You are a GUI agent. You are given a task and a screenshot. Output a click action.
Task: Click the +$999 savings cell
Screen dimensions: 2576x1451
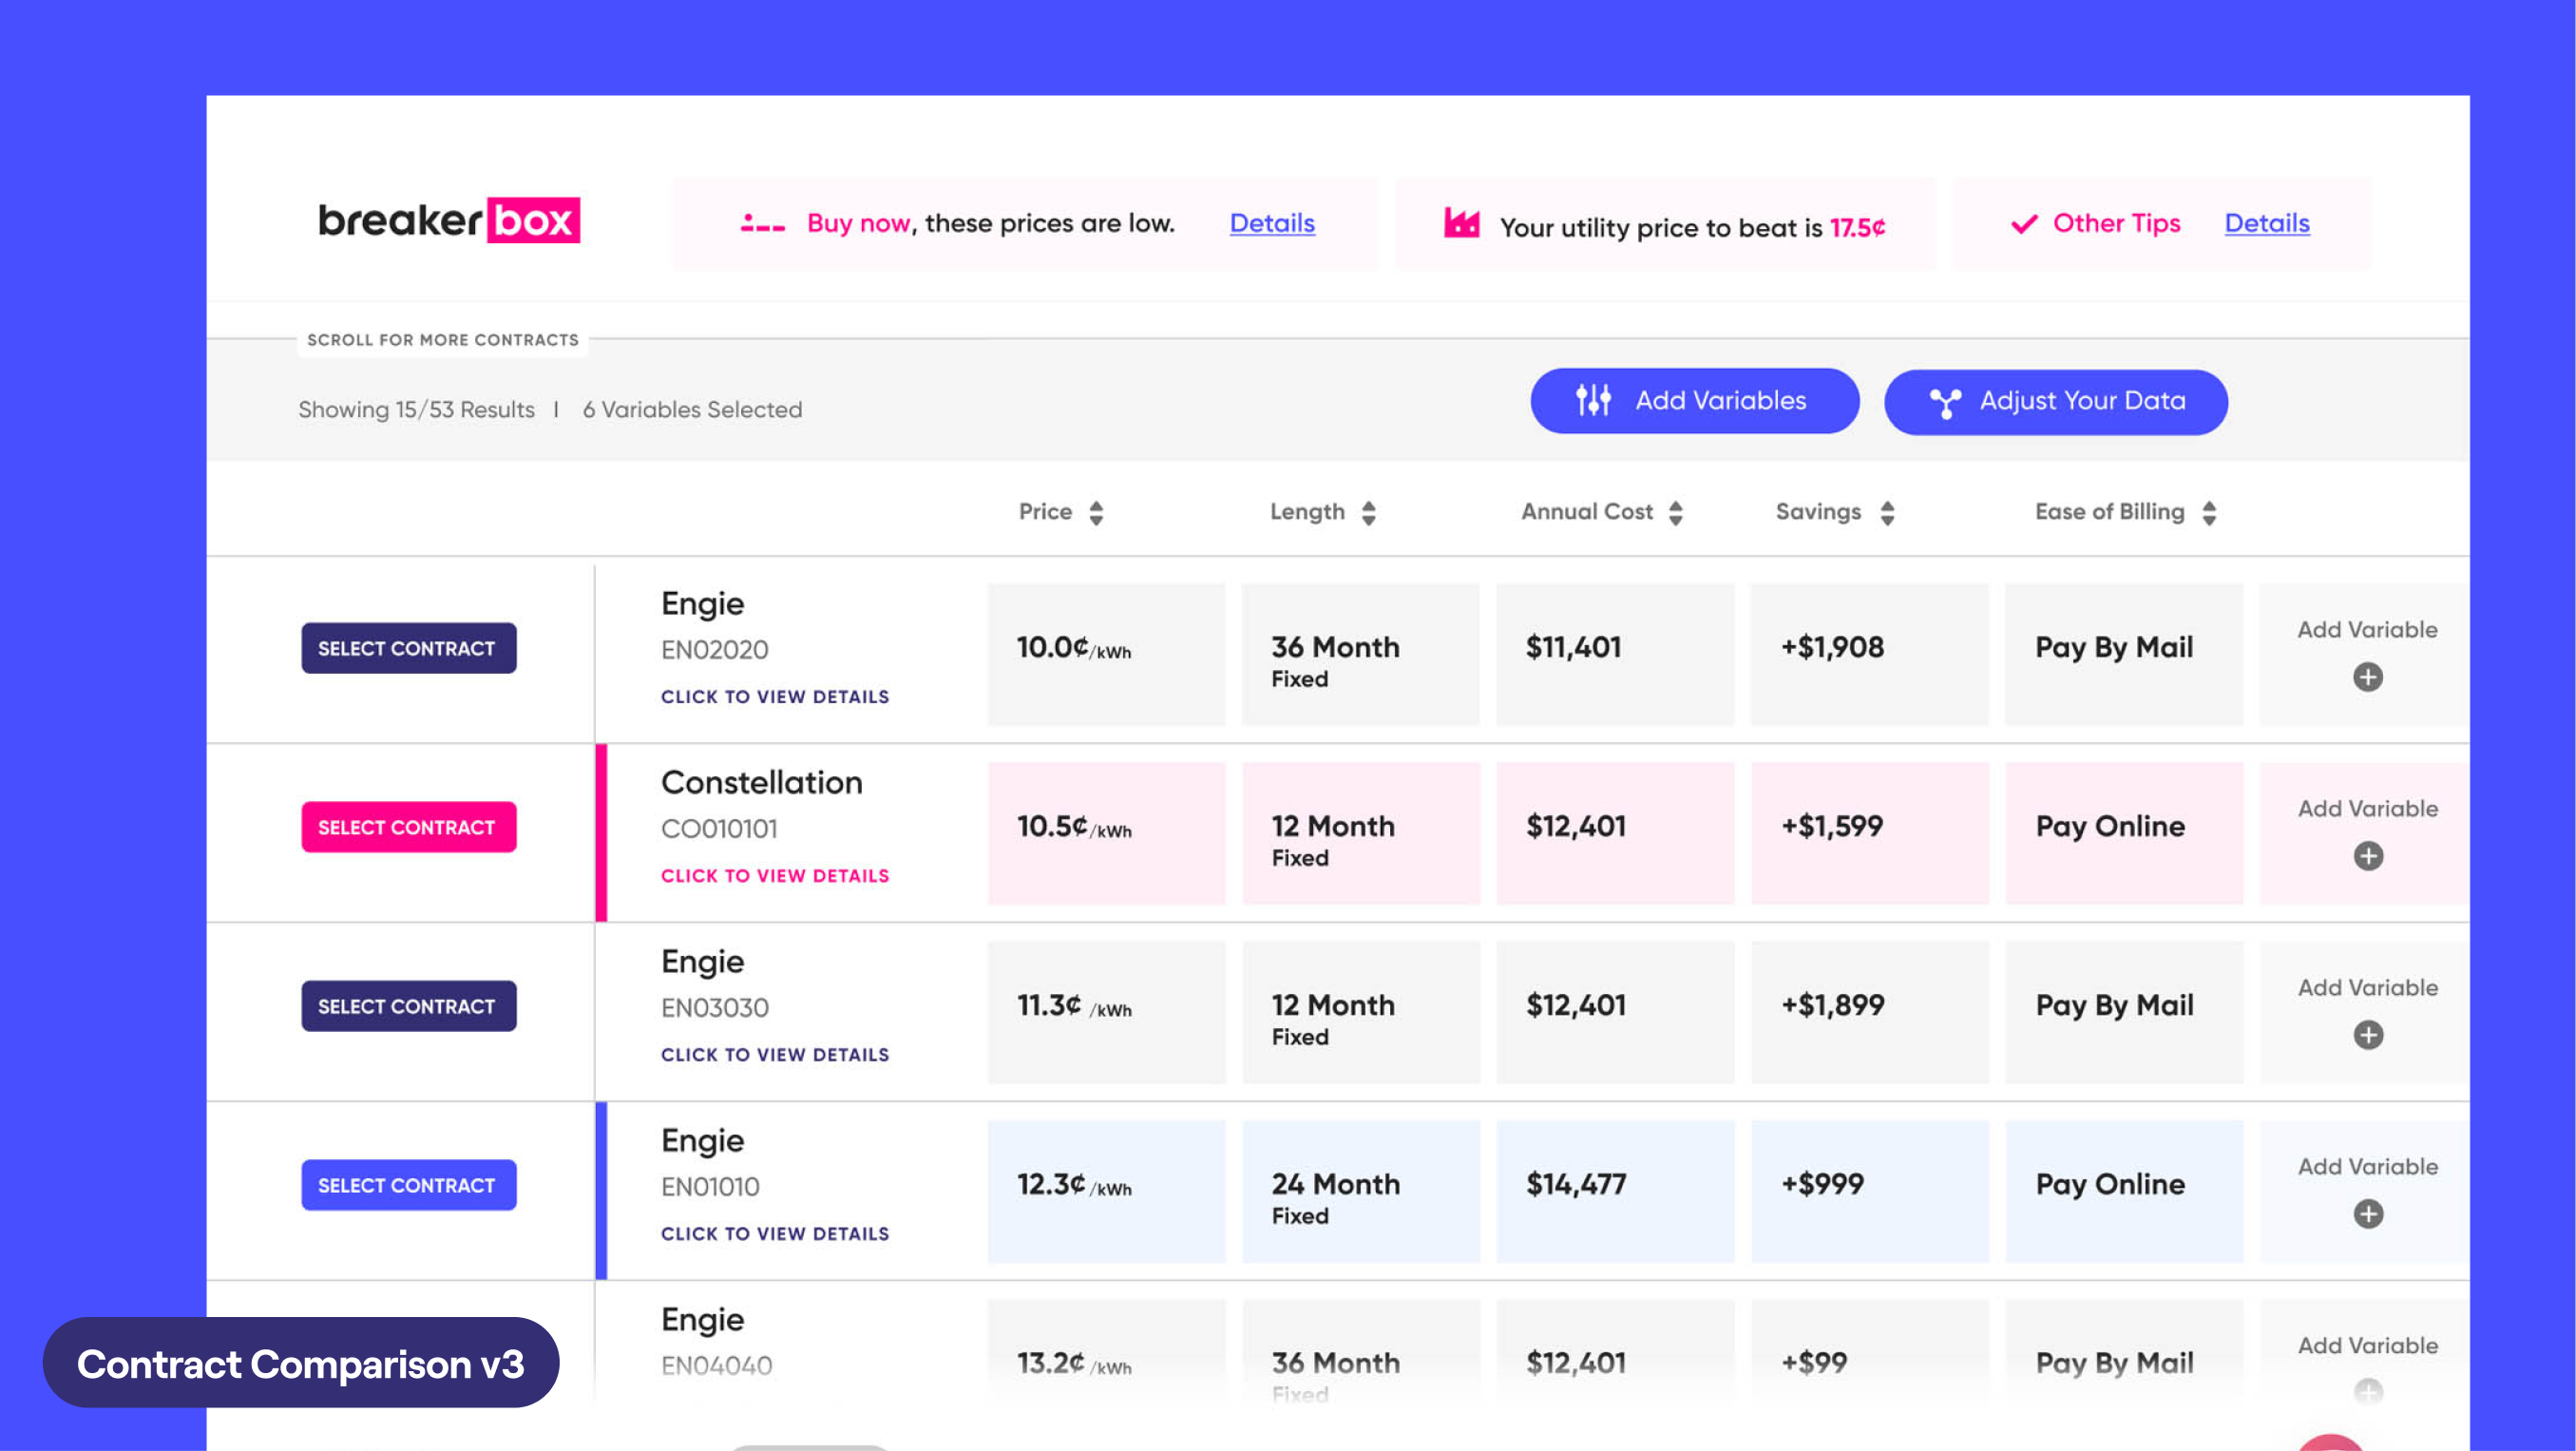point(1869,1191)
